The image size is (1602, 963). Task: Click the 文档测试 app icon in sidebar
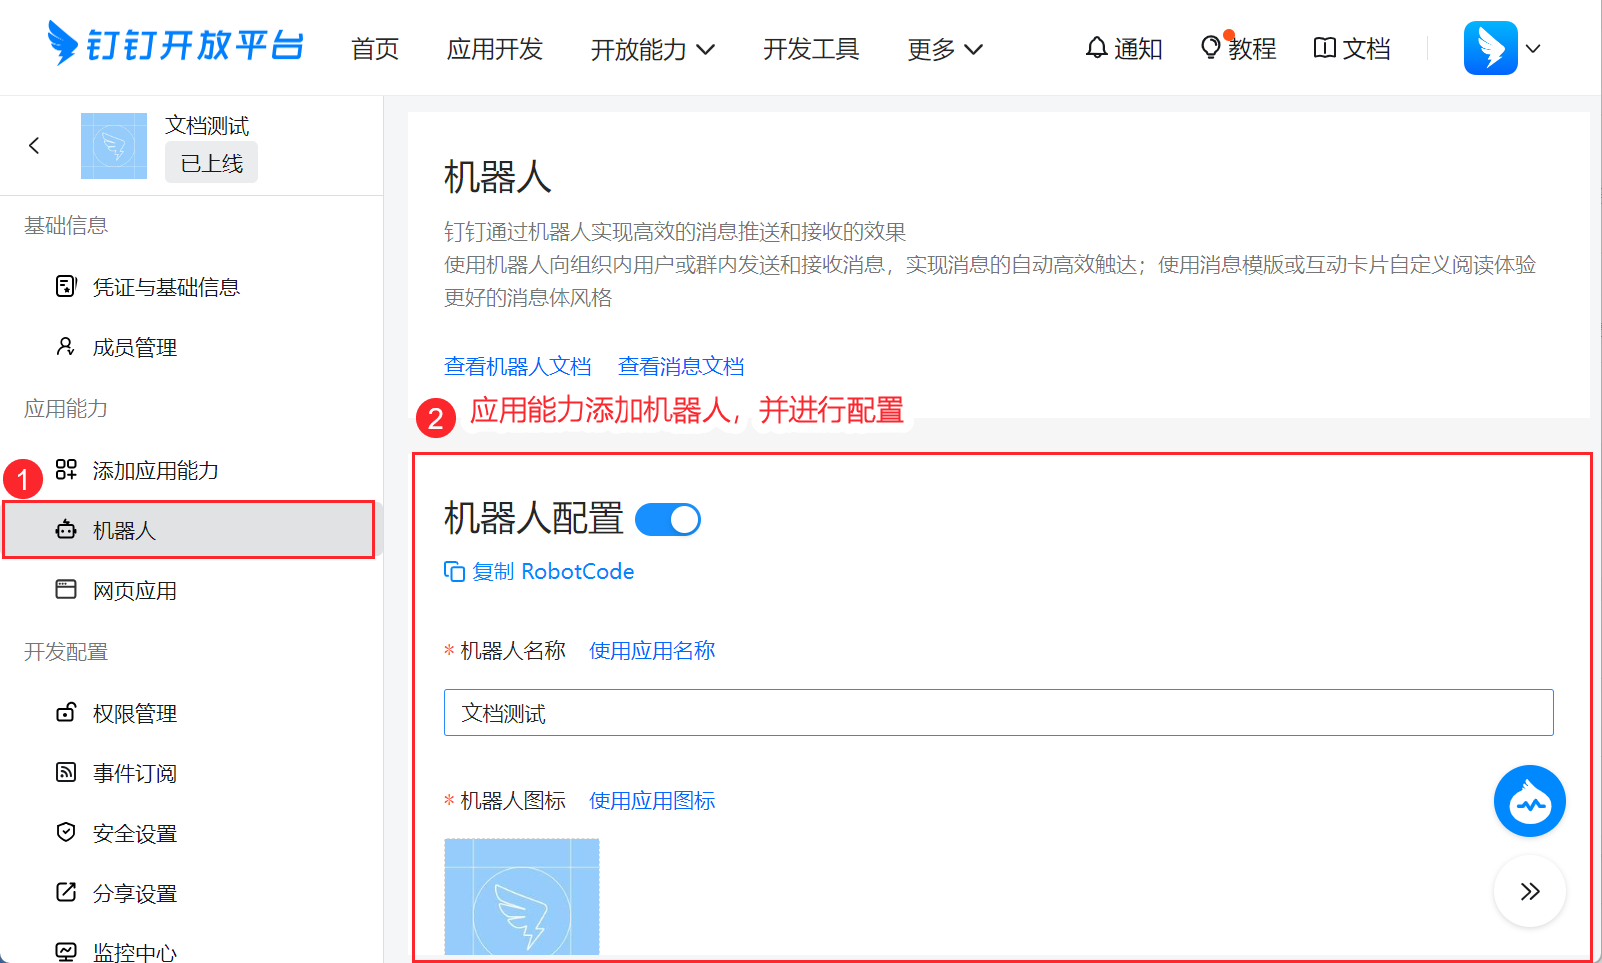click(114, 146)
